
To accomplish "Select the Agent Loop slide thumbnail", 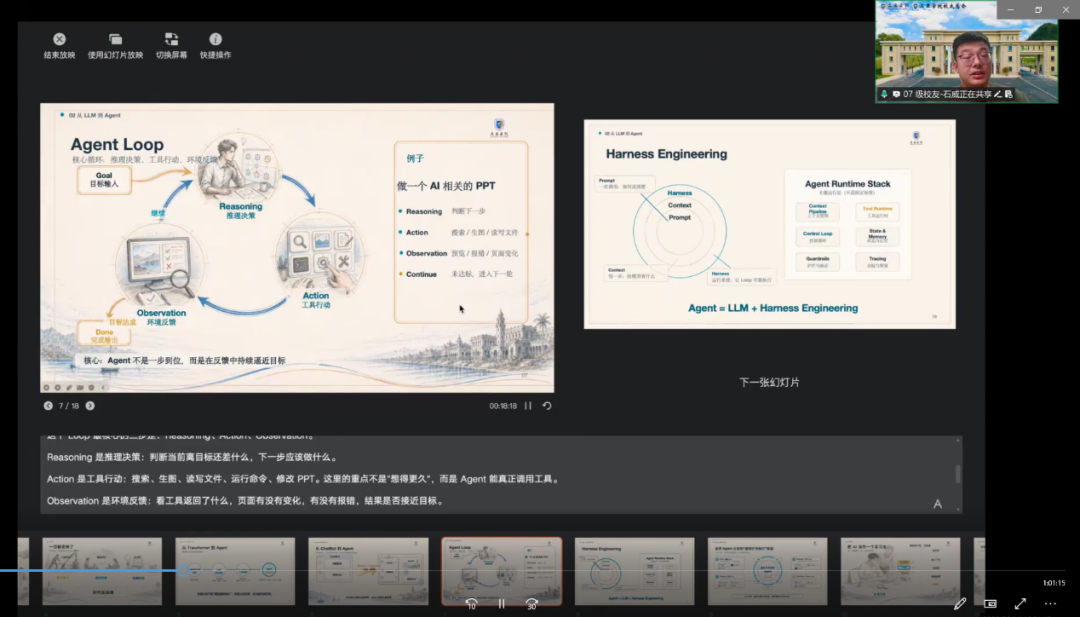I will (x=501, y=572).
